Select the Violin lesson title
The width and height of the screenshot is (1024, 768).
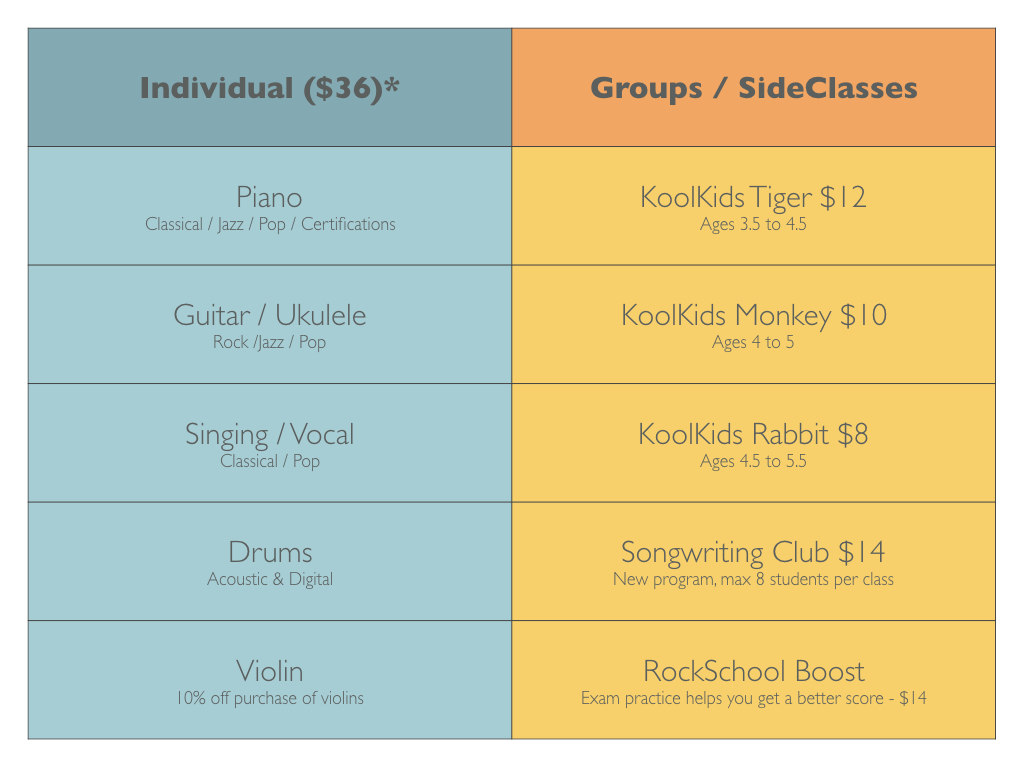pos(270,671)
